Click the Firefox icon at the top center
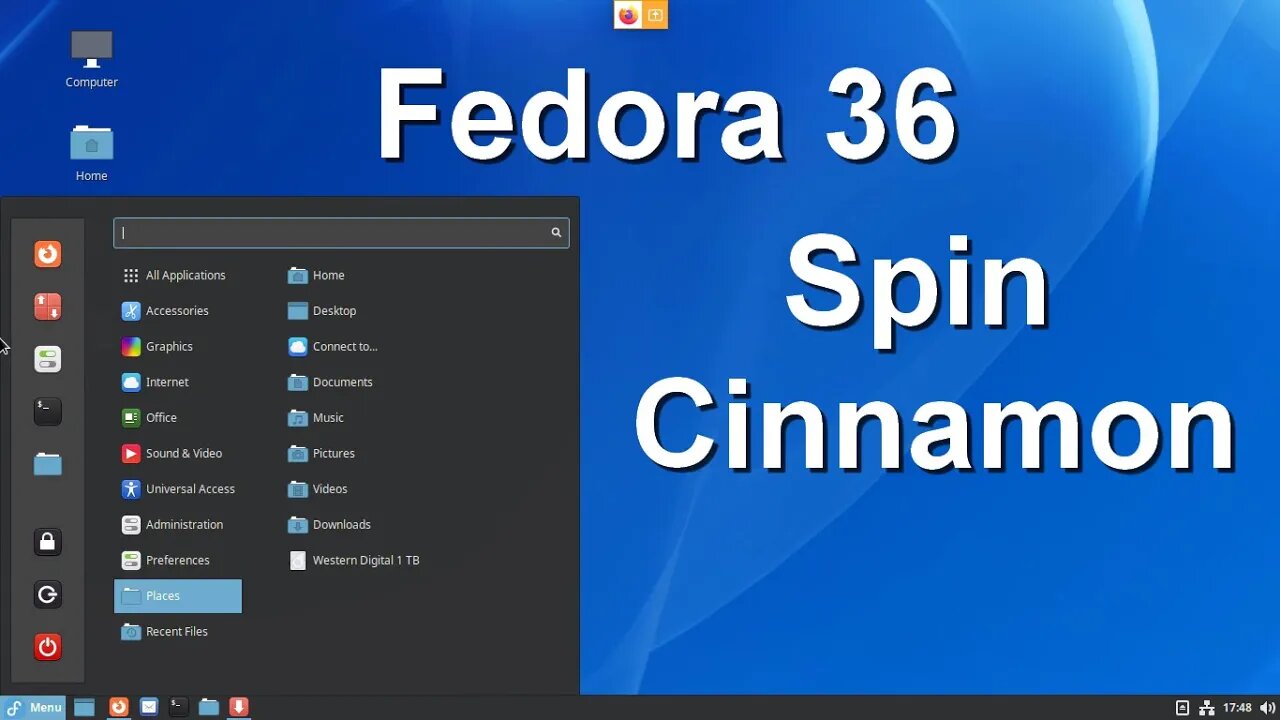The width and height of the screenshot is (1280, 720). (628, 15)
